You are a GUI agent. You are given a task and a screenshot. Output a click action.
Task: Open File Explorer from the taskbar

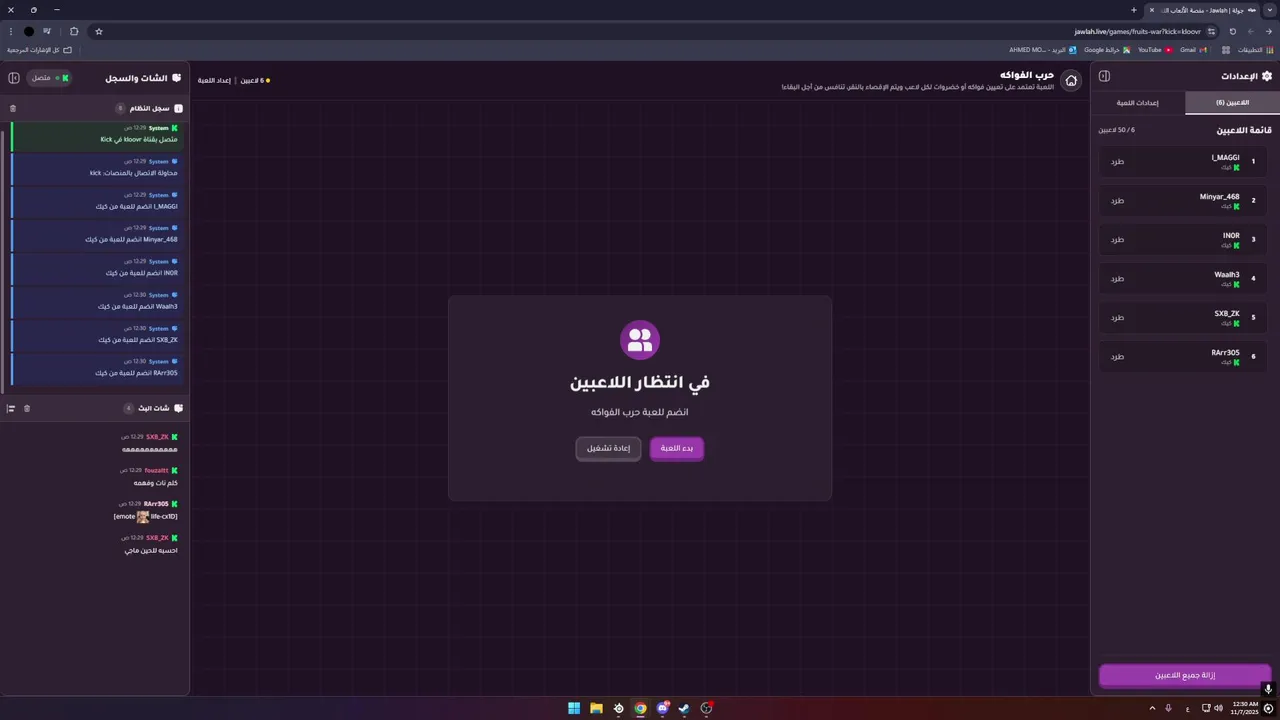(596, 708)
